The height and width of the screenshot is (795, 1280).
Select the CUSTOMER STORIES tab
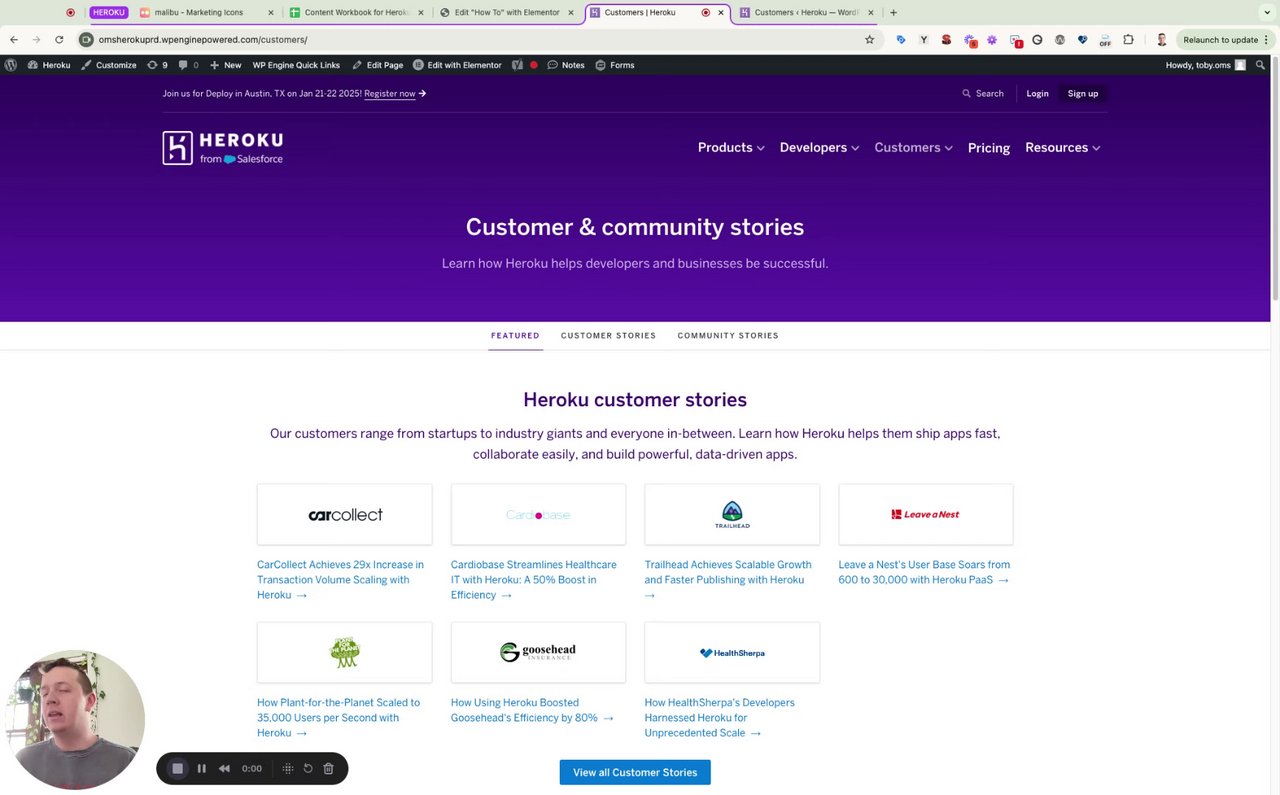tap(608, 336)
